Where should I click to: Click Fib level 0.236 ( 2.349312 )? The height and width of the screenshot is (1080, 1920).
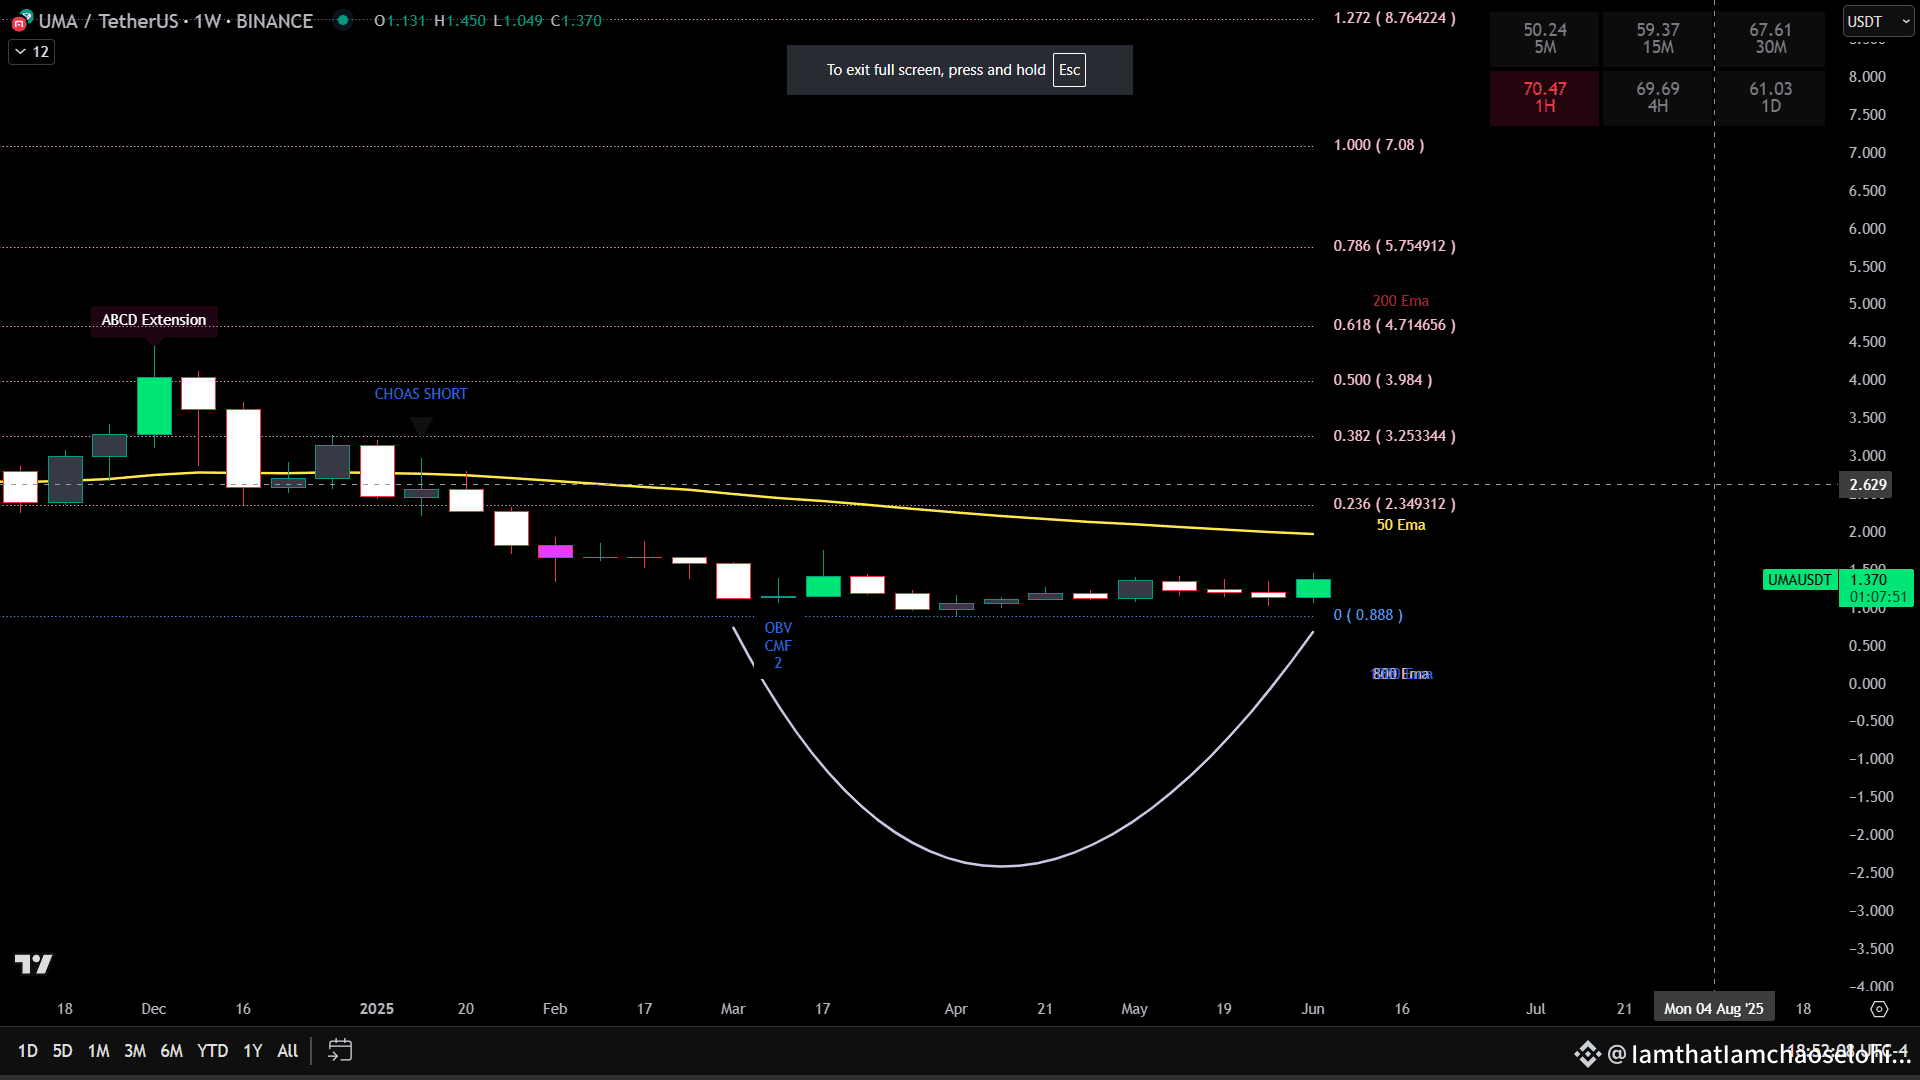pos(1394,504)
